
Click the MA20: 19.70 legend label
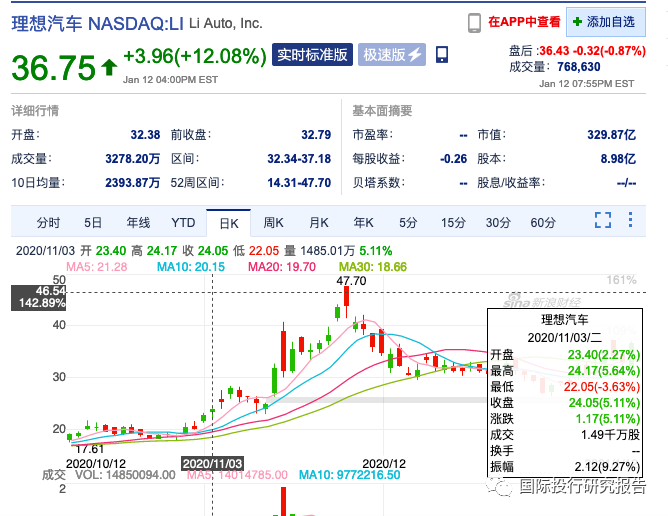pos(282,267)
